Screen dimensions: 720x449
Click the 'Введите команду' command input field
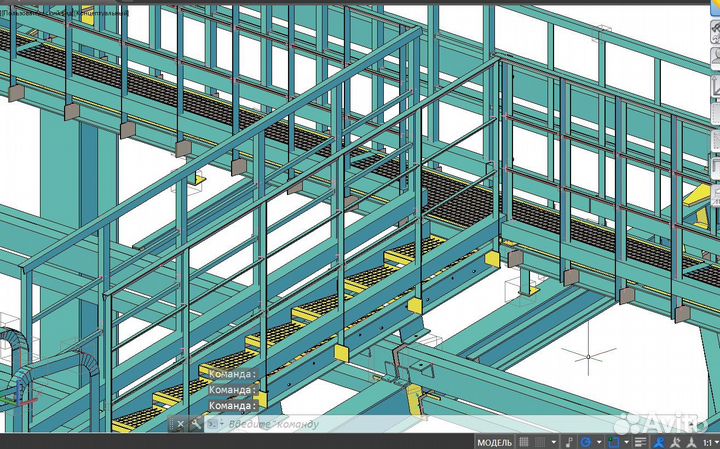pos(300,424)
